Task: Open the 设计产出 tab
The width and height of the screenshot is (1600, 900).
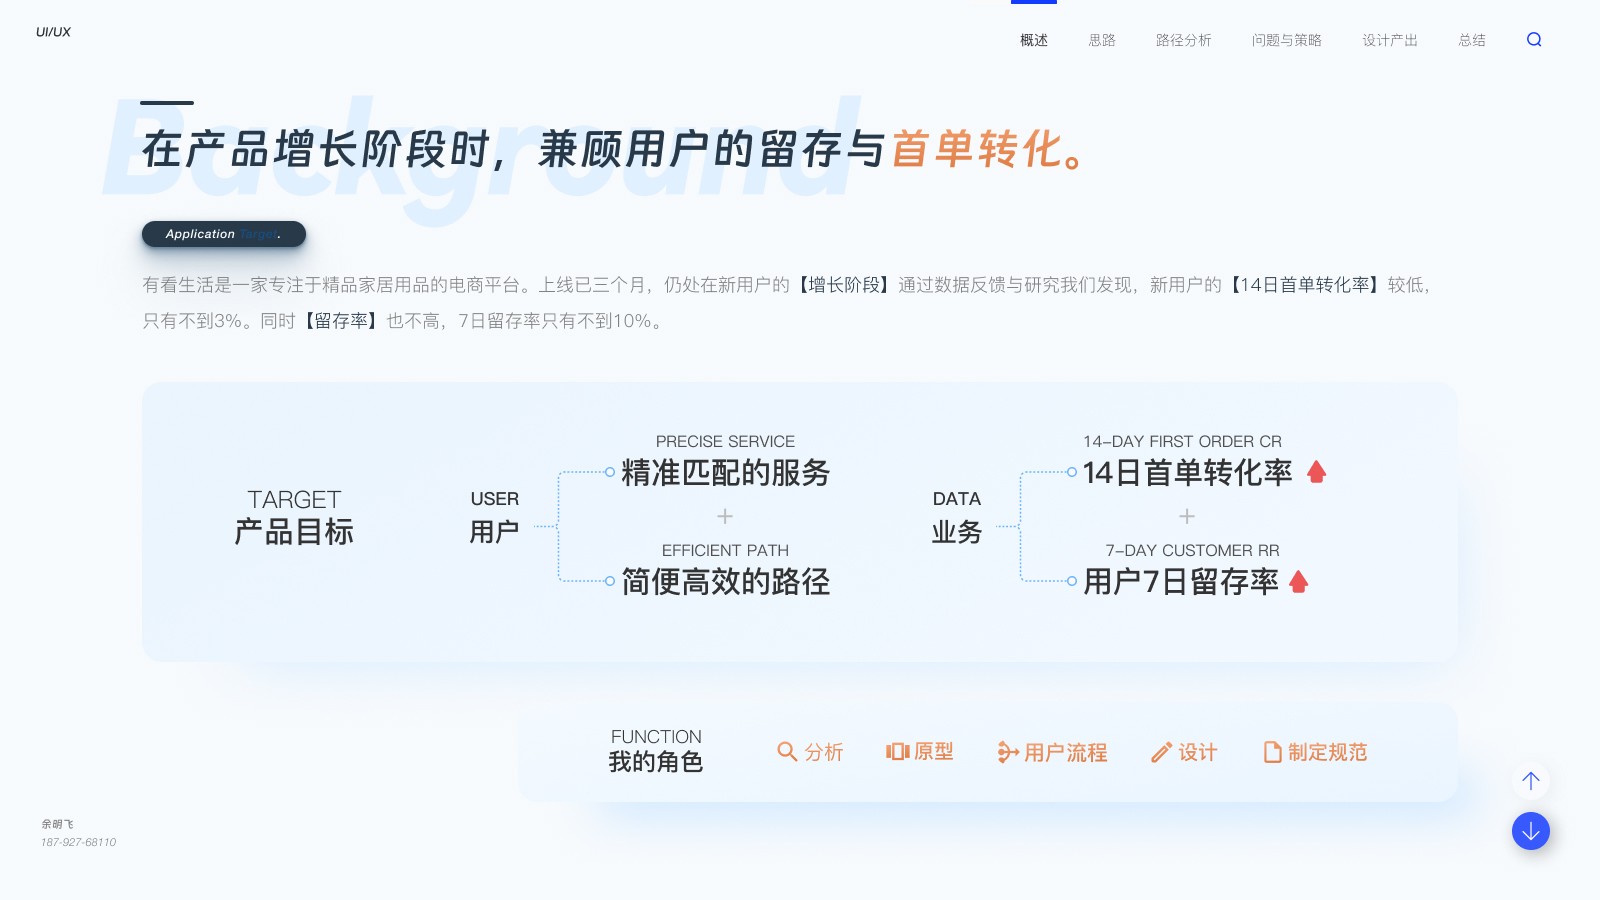Action: (x=1390, y=40)
